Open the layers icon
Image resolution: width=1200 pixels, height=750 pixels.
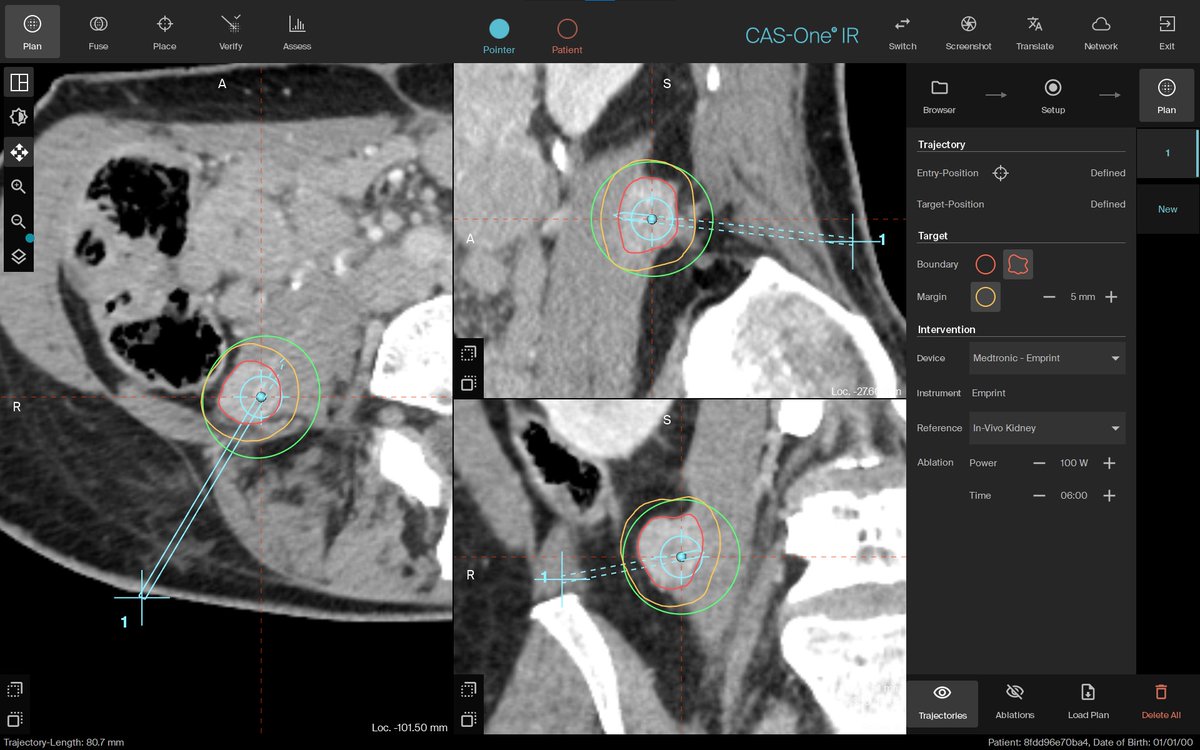click(18, 256)
